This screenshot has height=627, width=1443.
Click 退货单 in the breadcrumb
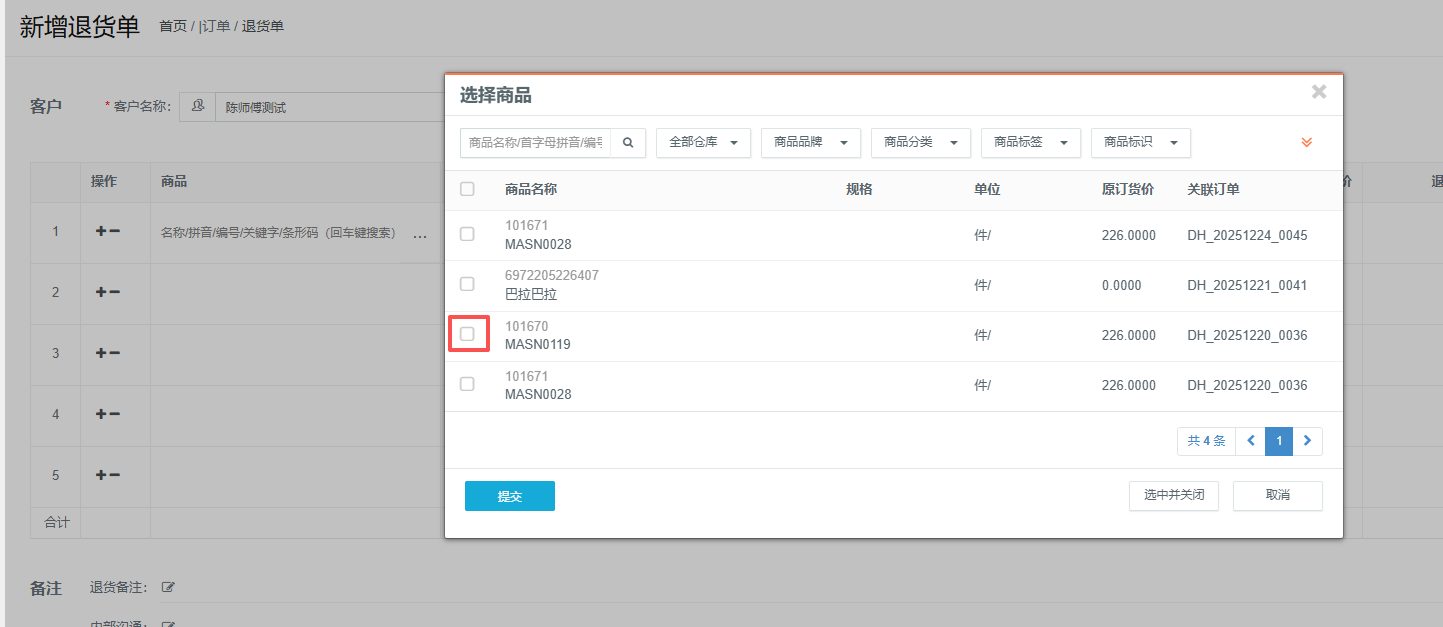point(263,26)
